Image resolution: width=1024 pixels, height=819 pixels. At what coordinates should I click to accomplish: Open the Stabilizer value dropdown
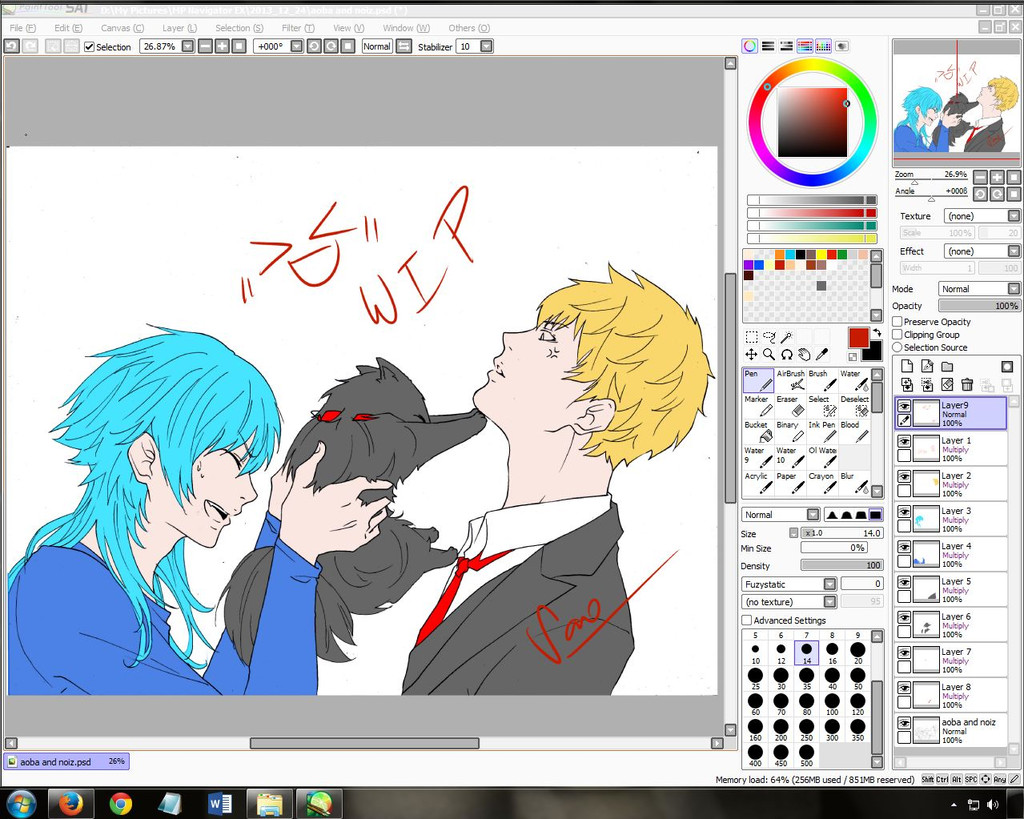[487, 46]
